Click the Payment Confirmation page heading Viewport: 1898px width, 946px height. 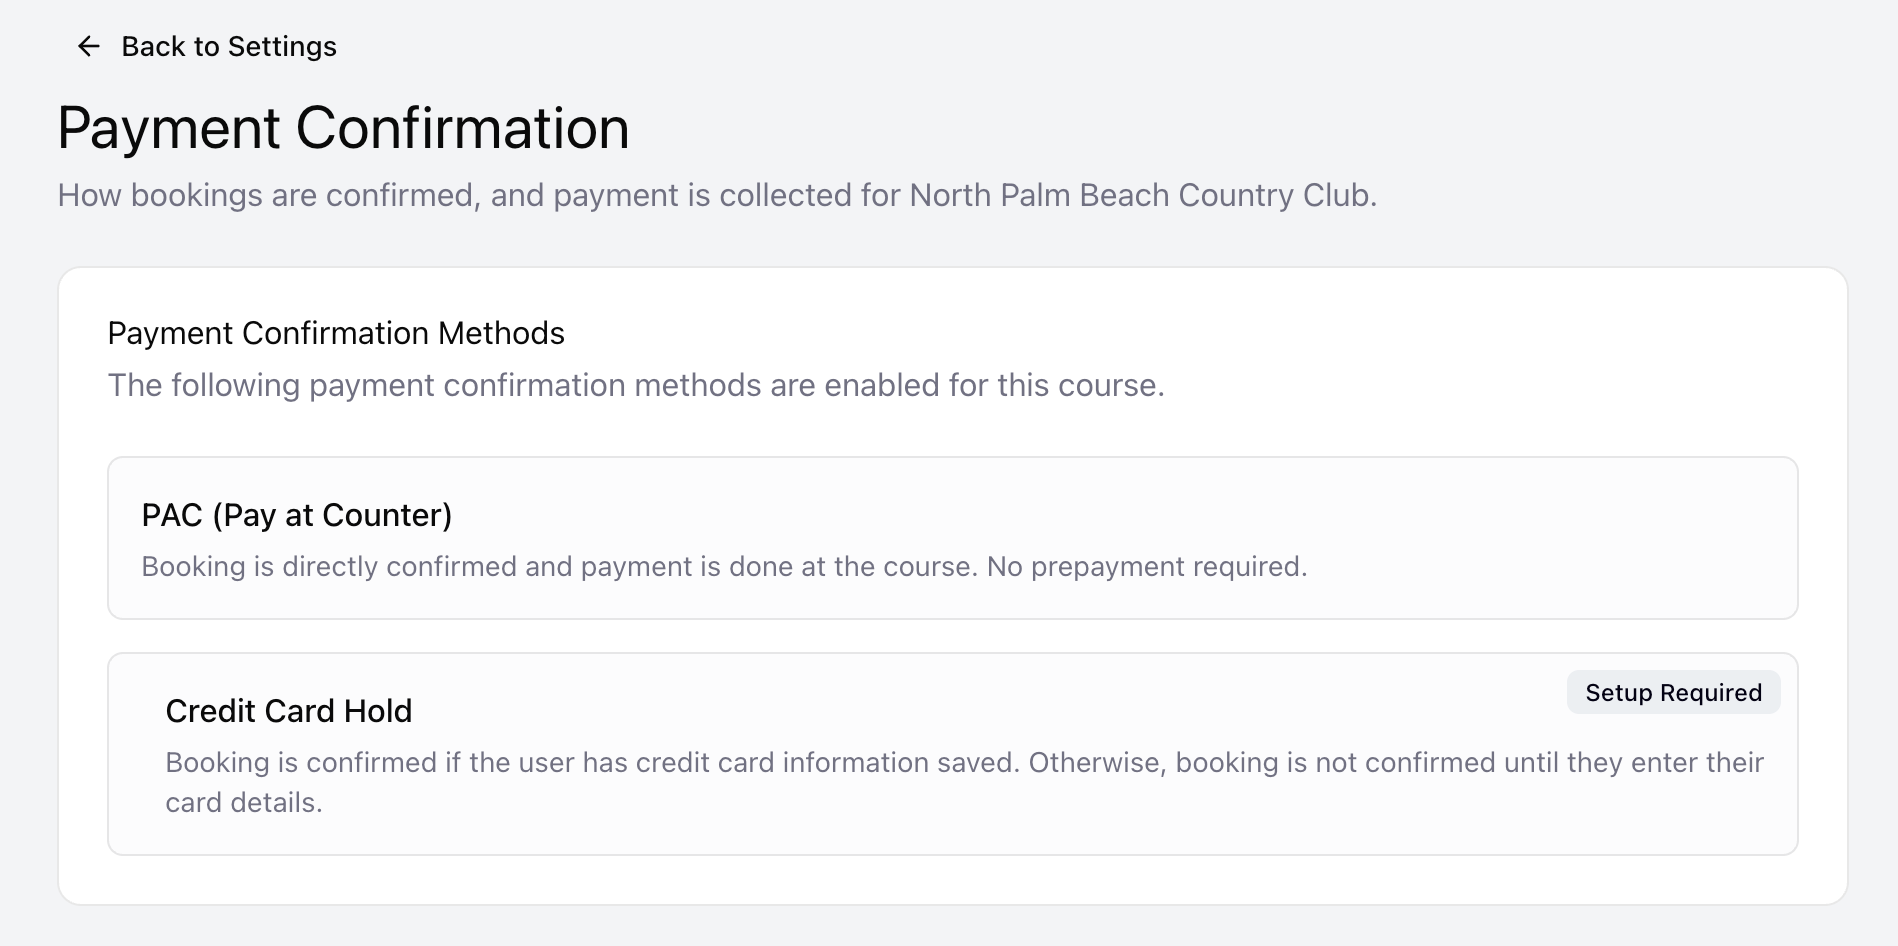point(343,128)
